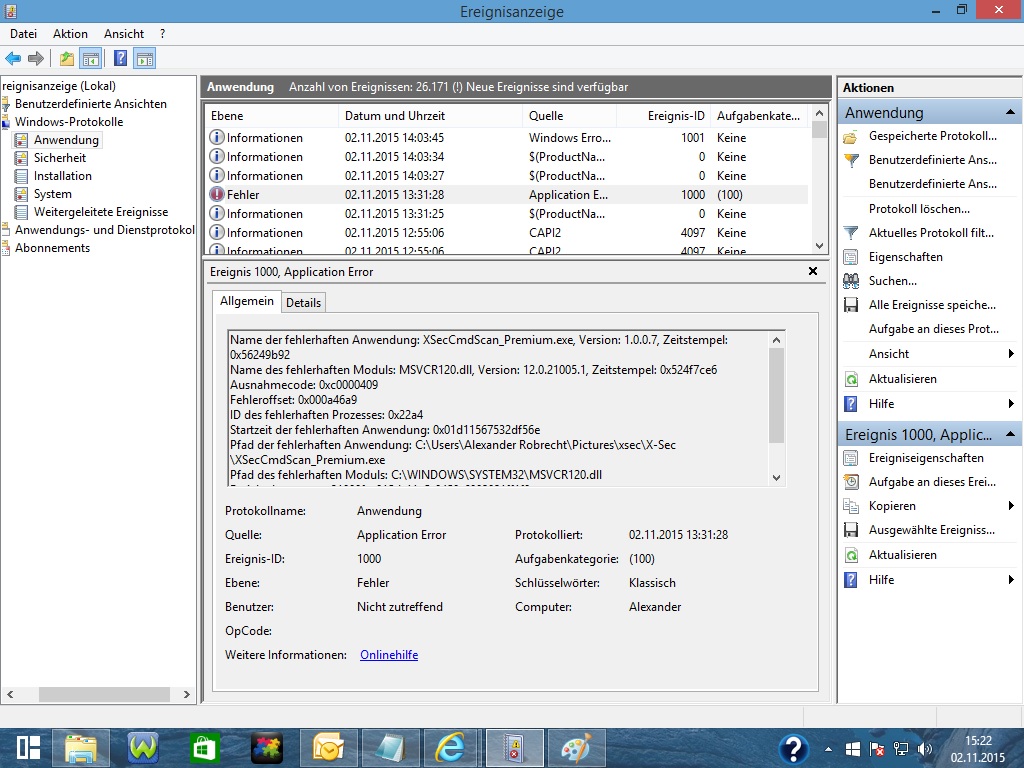This screenshot has width=1024, height=768.
Task: Open the Onlinehilfe link
Action: coord(389,655)
